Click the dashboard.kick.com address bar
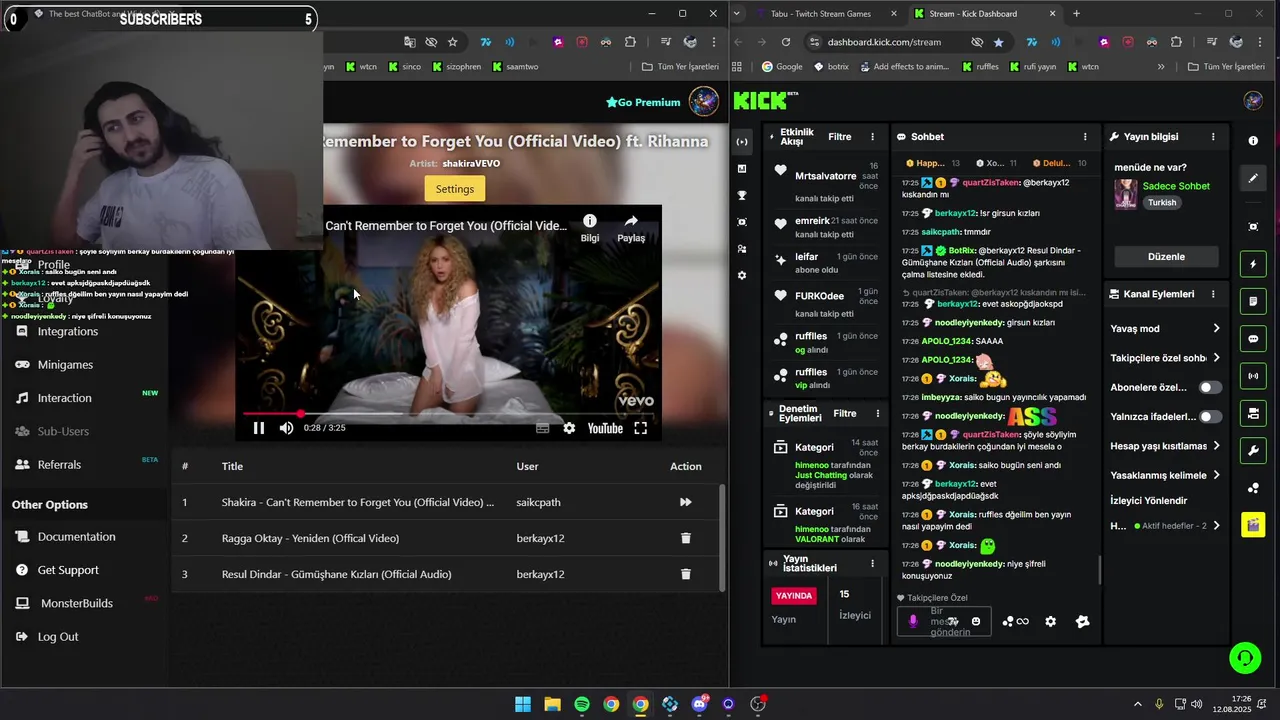 click(884, 42)
